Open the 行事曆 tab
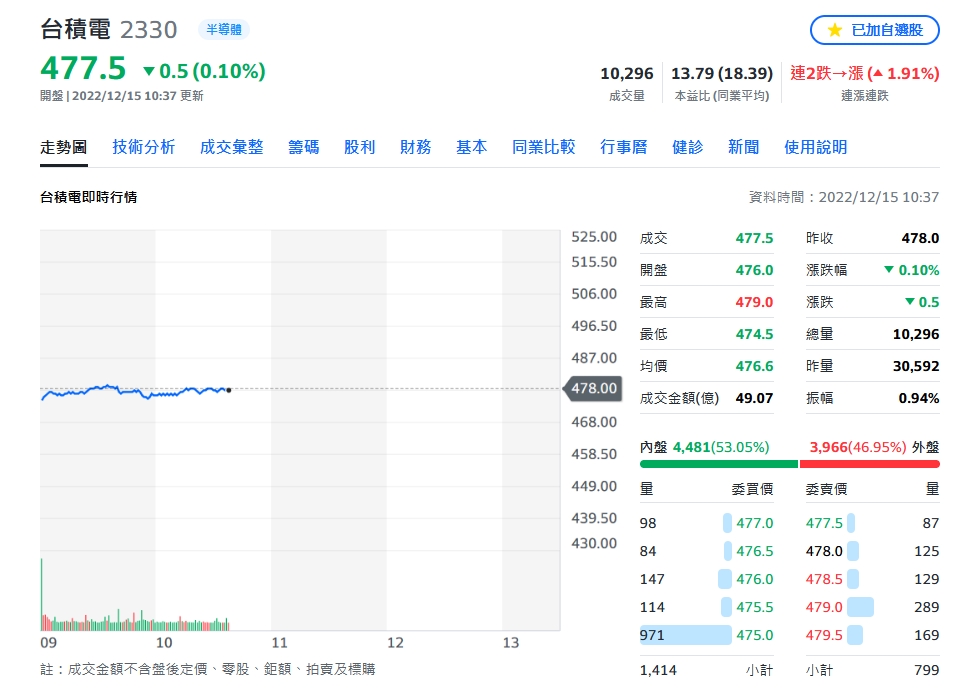 pos(624,147)
